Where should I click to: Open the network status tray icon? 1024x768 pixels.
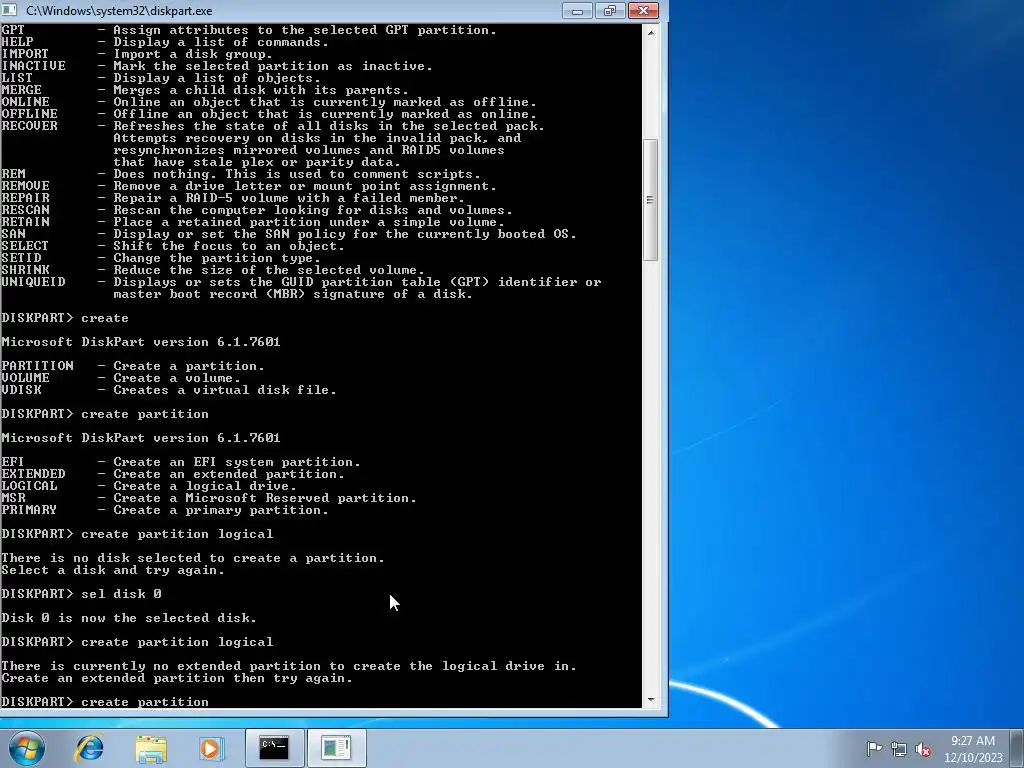(x=899, y=749)
